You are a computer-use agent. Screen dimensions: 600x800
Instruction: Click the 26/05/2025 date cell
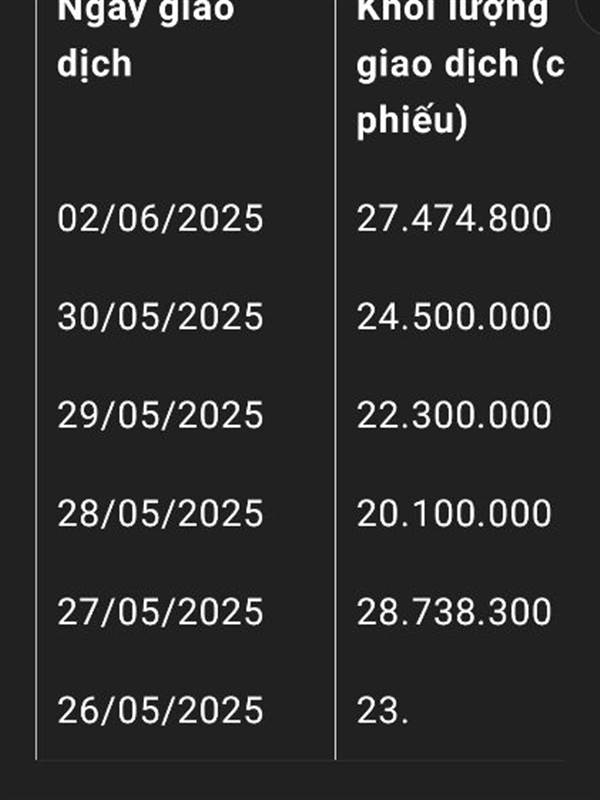click(160, 710)
